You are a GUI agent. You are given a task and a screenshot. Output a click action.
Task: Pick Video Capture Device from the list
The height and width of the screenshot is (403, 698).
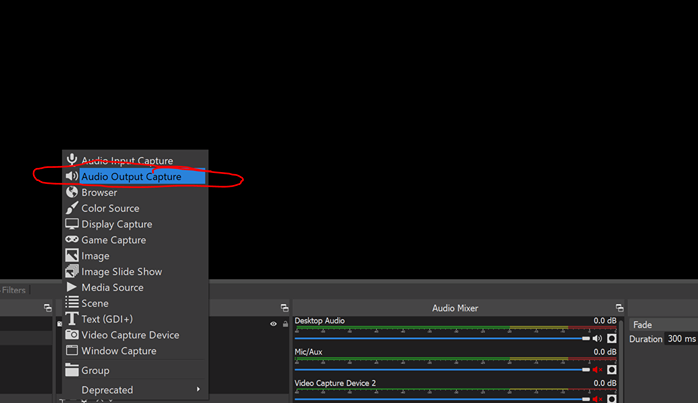click(x=135, y=335)
